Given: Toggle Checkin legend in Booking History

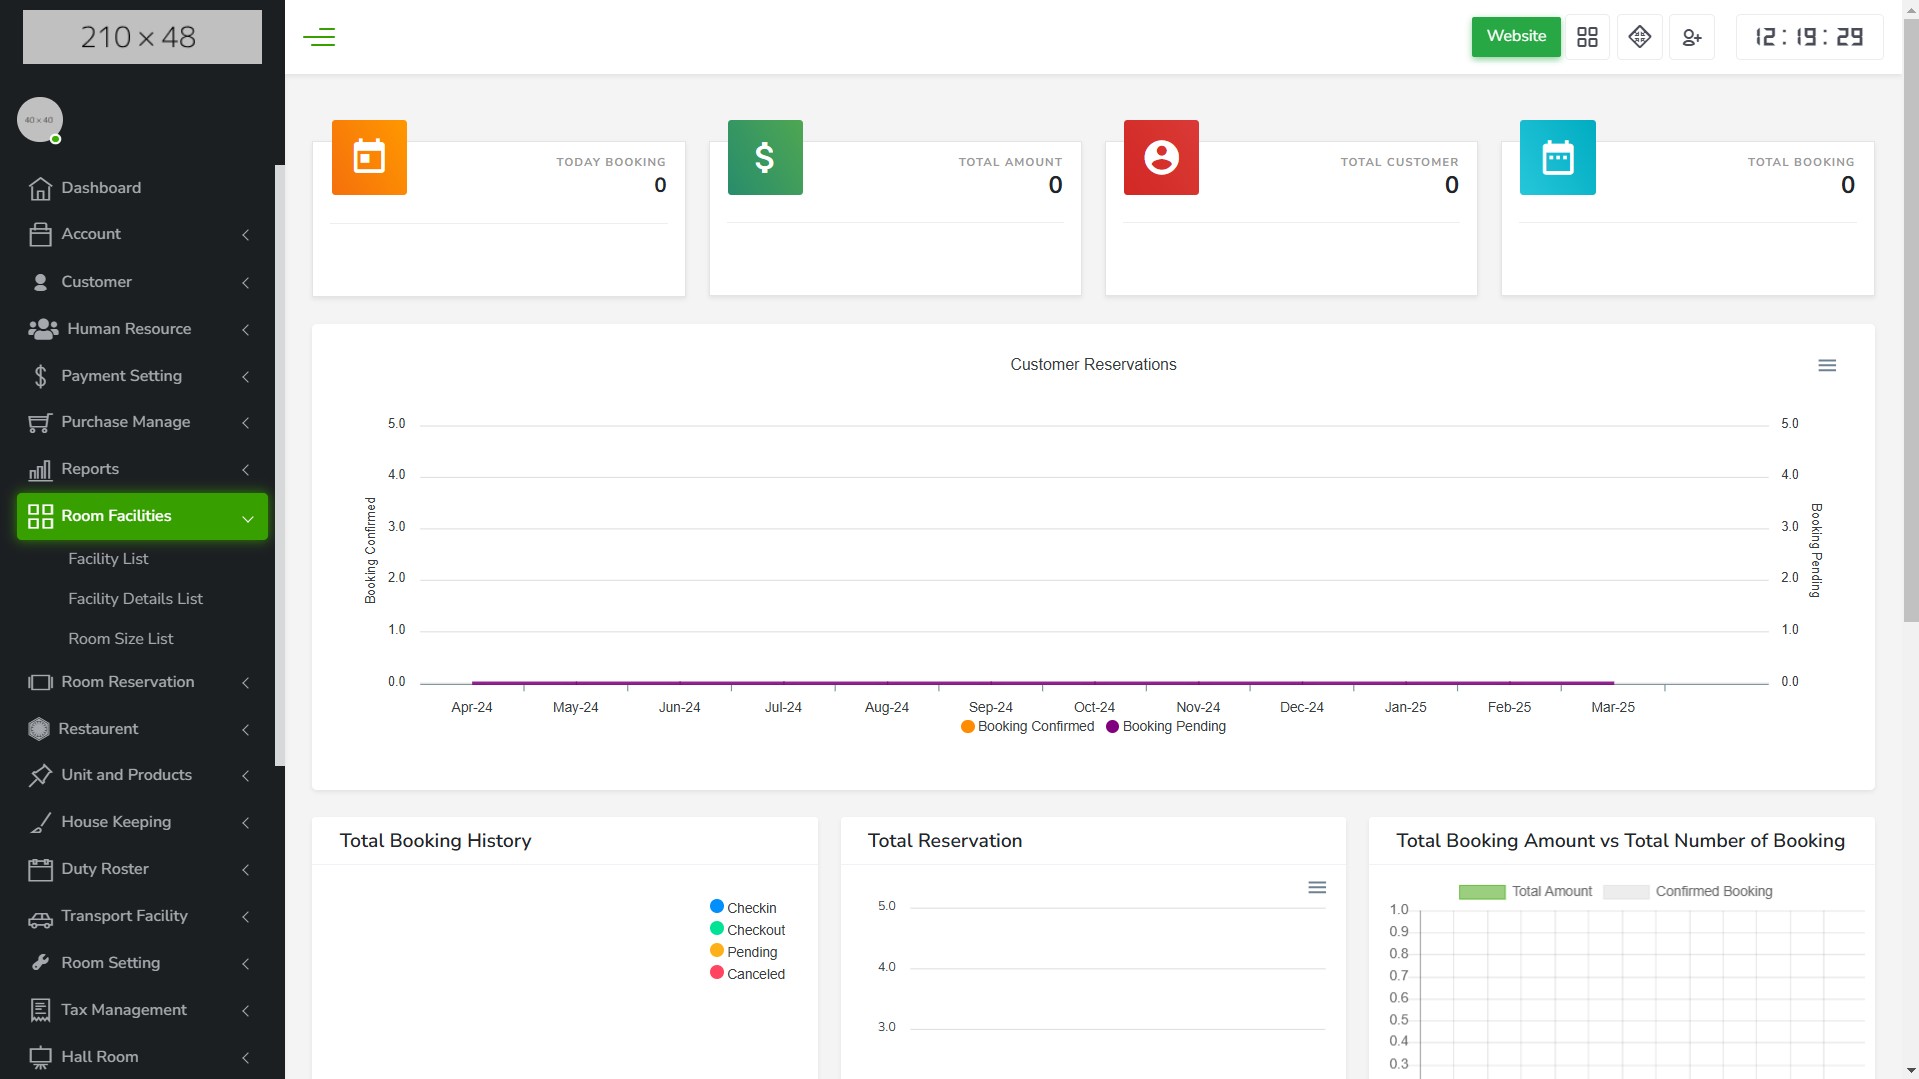Looking at the screenshot, I should coord(743,908).
